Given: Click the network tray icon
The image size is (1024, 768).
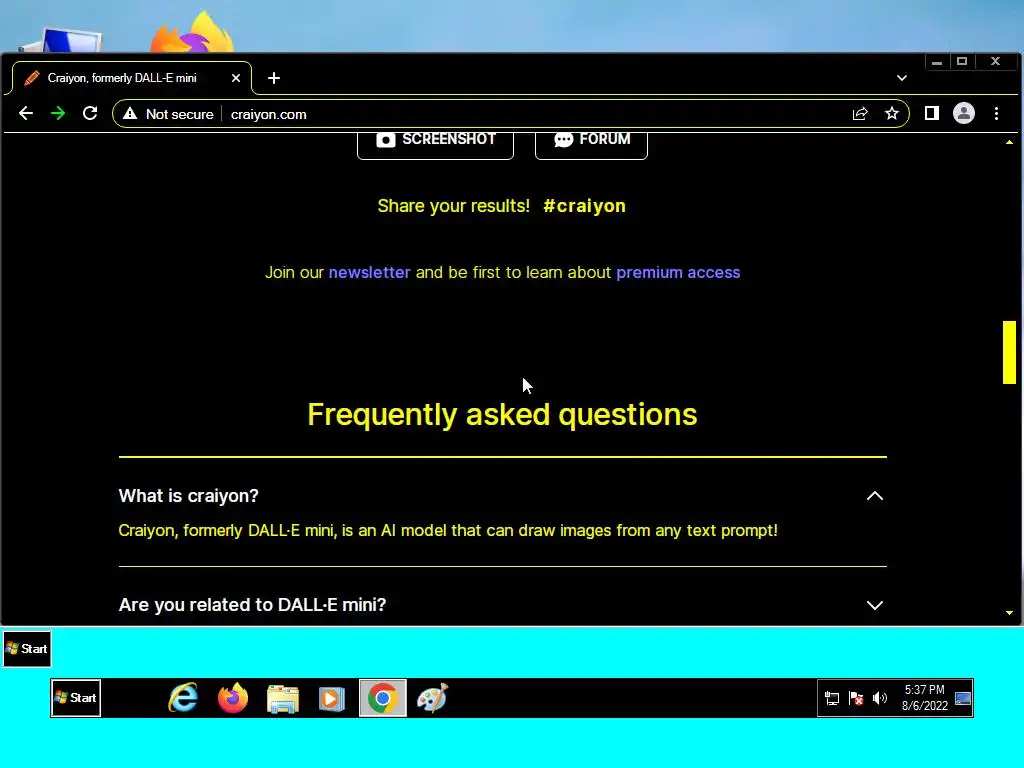Looking at the screenshot, I should click(x=831, y=698).
